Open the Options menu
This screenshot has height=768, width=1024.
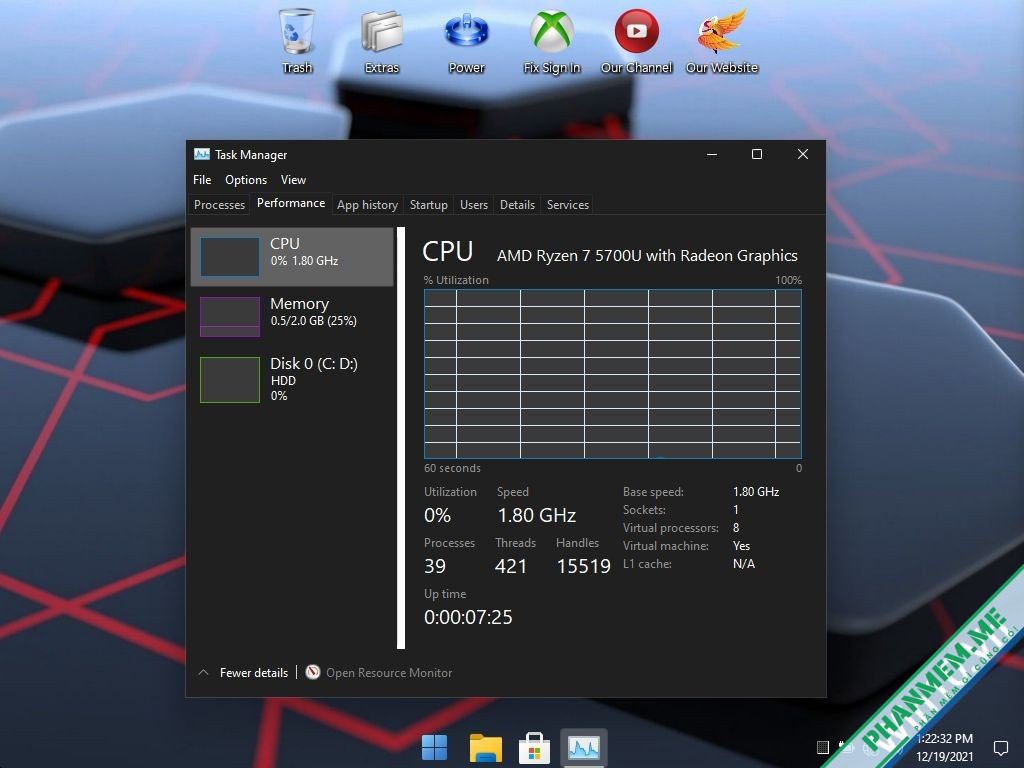246,180
